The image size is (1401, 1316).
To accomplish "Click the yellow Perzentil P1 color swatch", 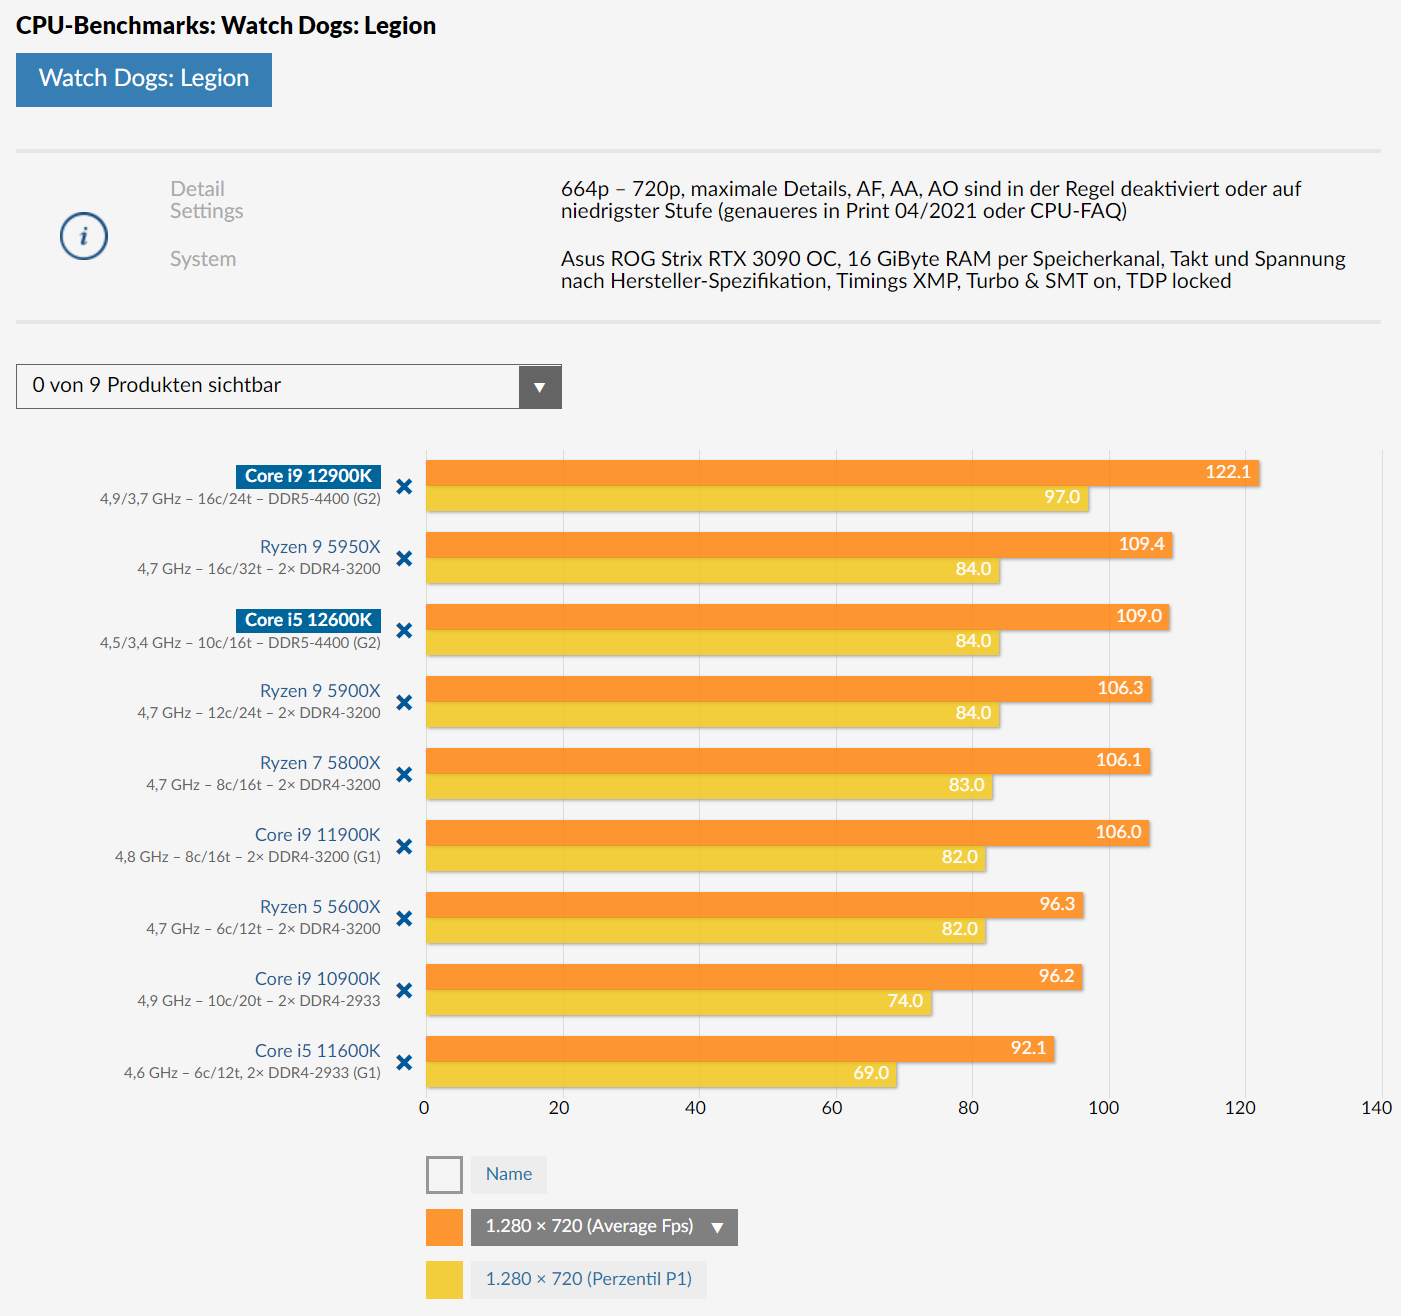I will click(x=444, y=1280).
